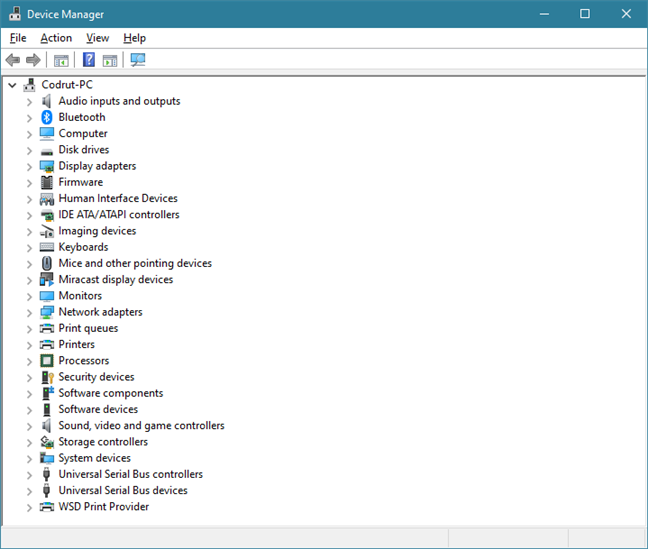Click the Bluetooth category icon
This screenshot has height=549, width=648.
point(46,117)
